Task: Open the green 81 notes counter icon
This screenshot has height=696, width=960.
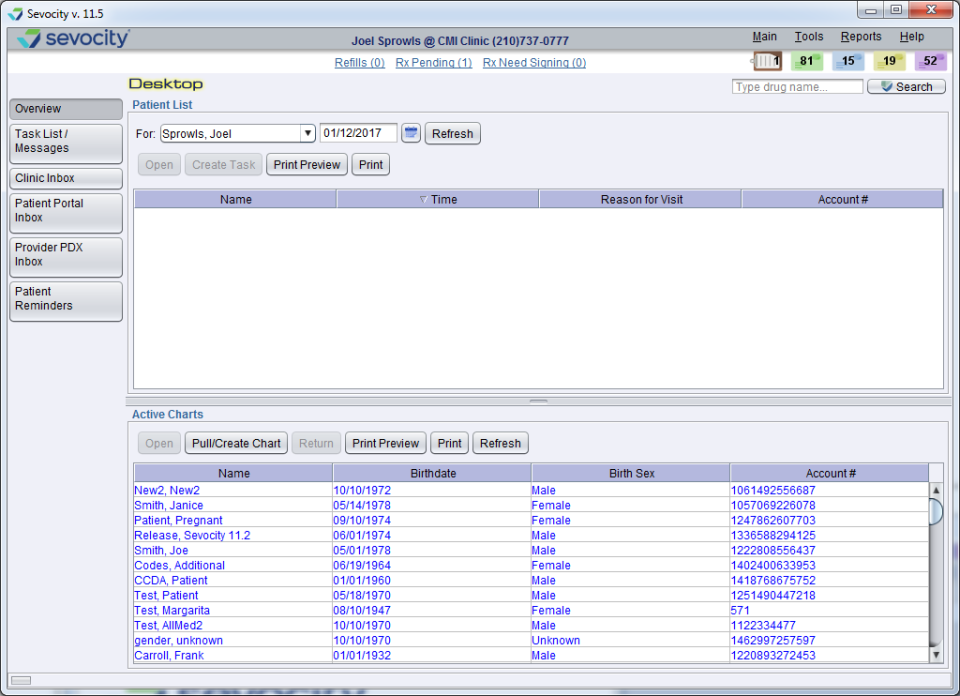Action: 807,61
